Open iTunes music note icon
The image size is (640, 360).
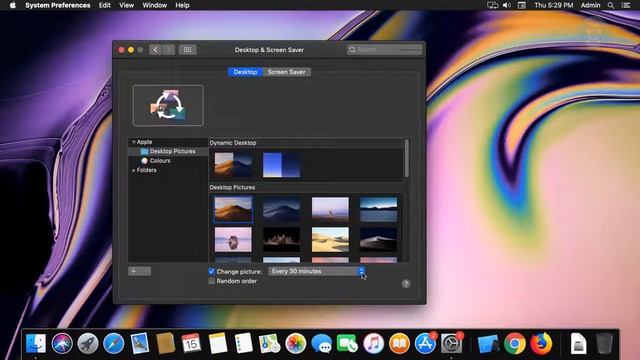373,343
